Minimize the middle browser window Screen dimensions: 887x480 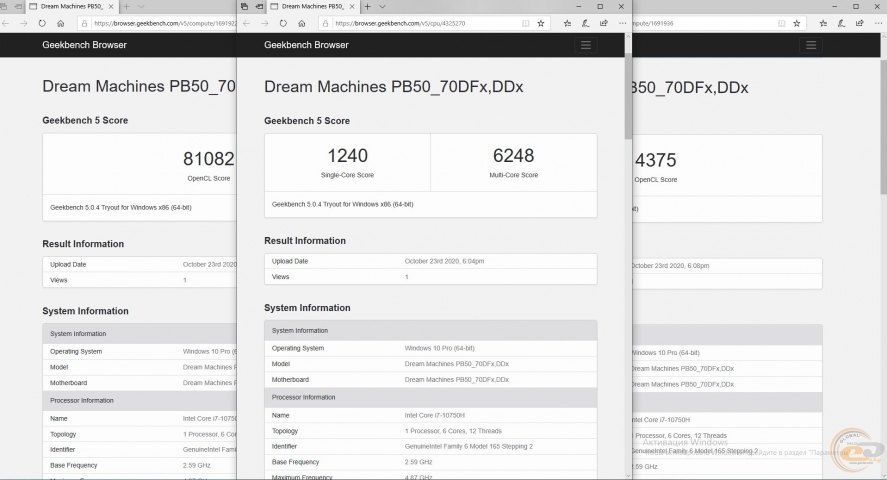579,7
